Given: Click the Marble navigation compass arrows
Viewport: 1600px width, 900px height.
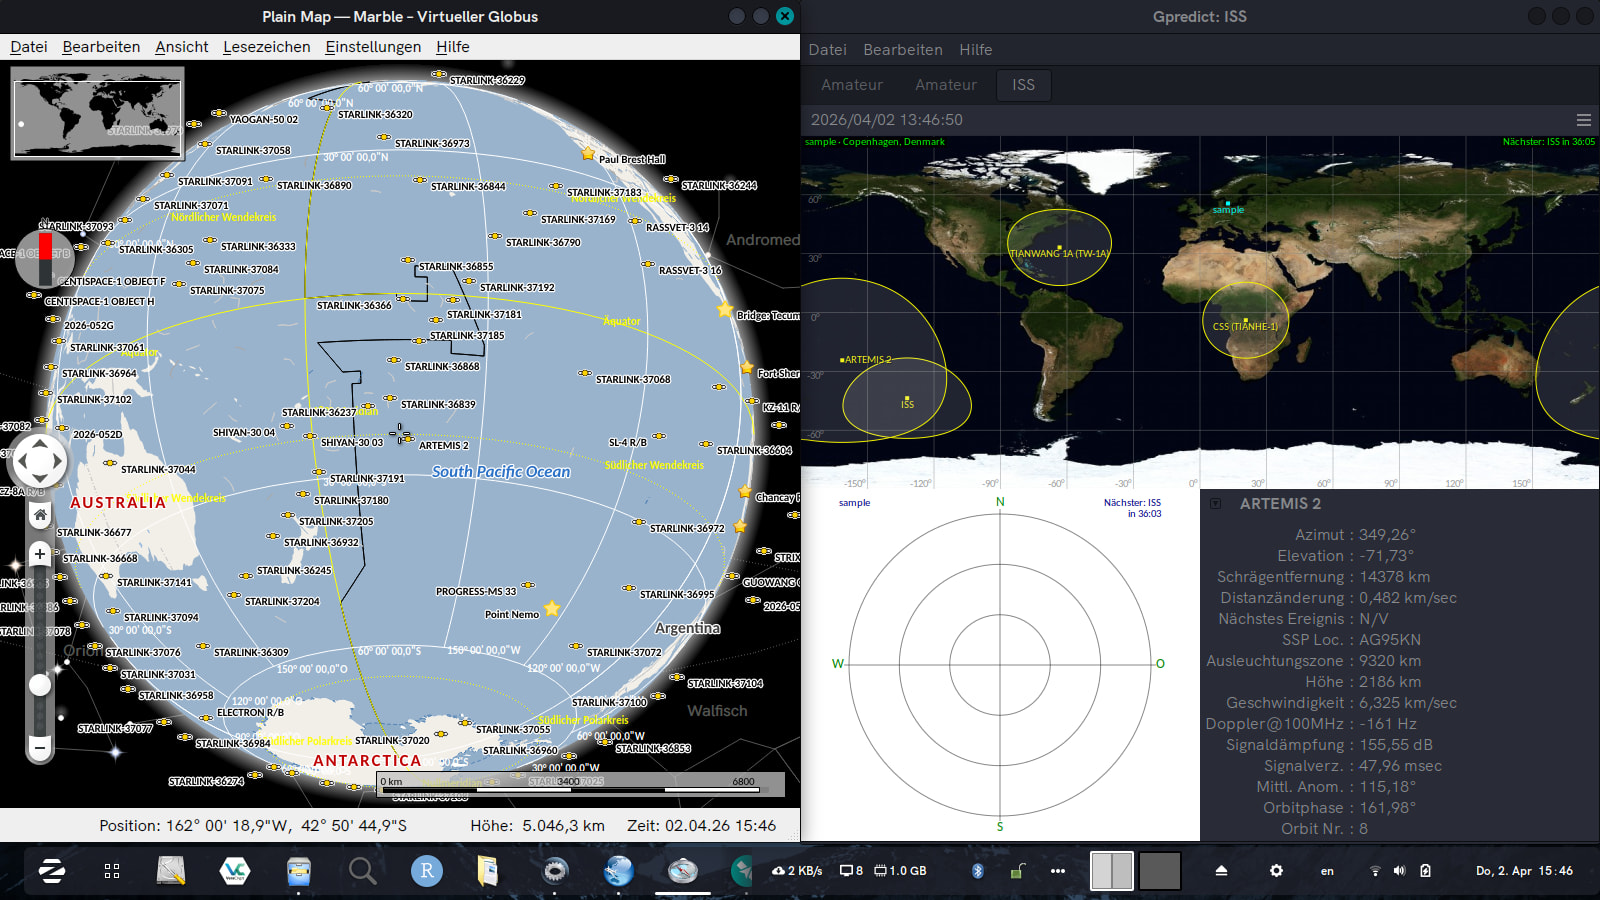Looking at the screenshot, I should pyautogui.click(x=40, y=462).
